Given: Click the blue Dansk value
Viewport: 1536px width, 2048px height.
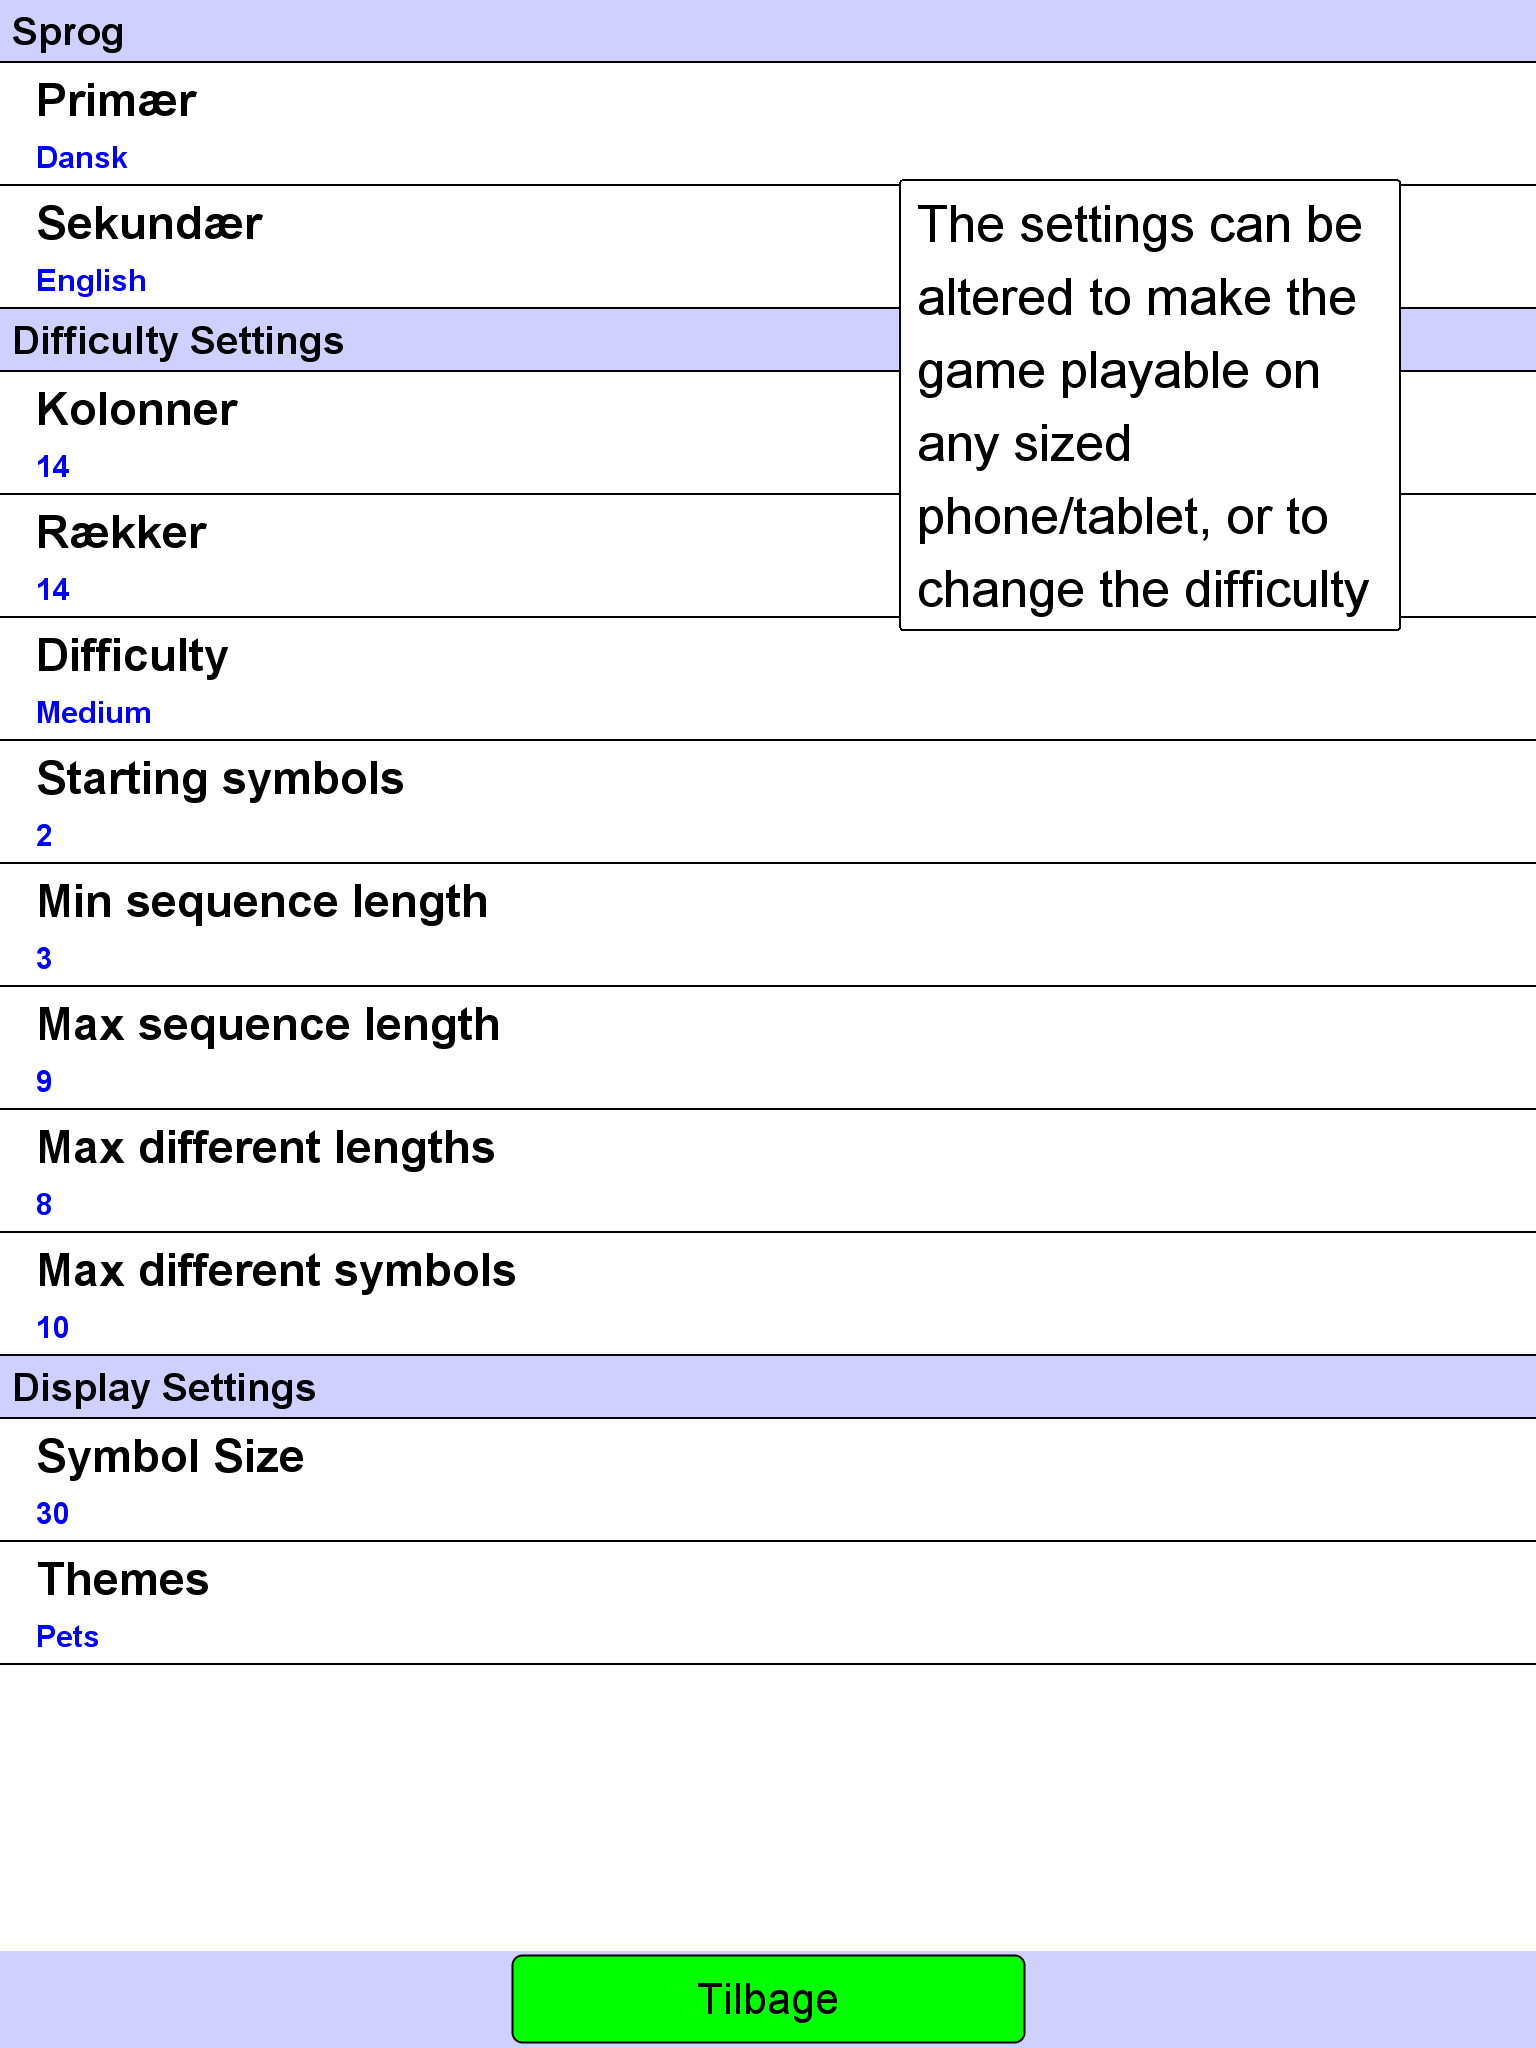Looking at the screenshot, I should pos(82,158).
